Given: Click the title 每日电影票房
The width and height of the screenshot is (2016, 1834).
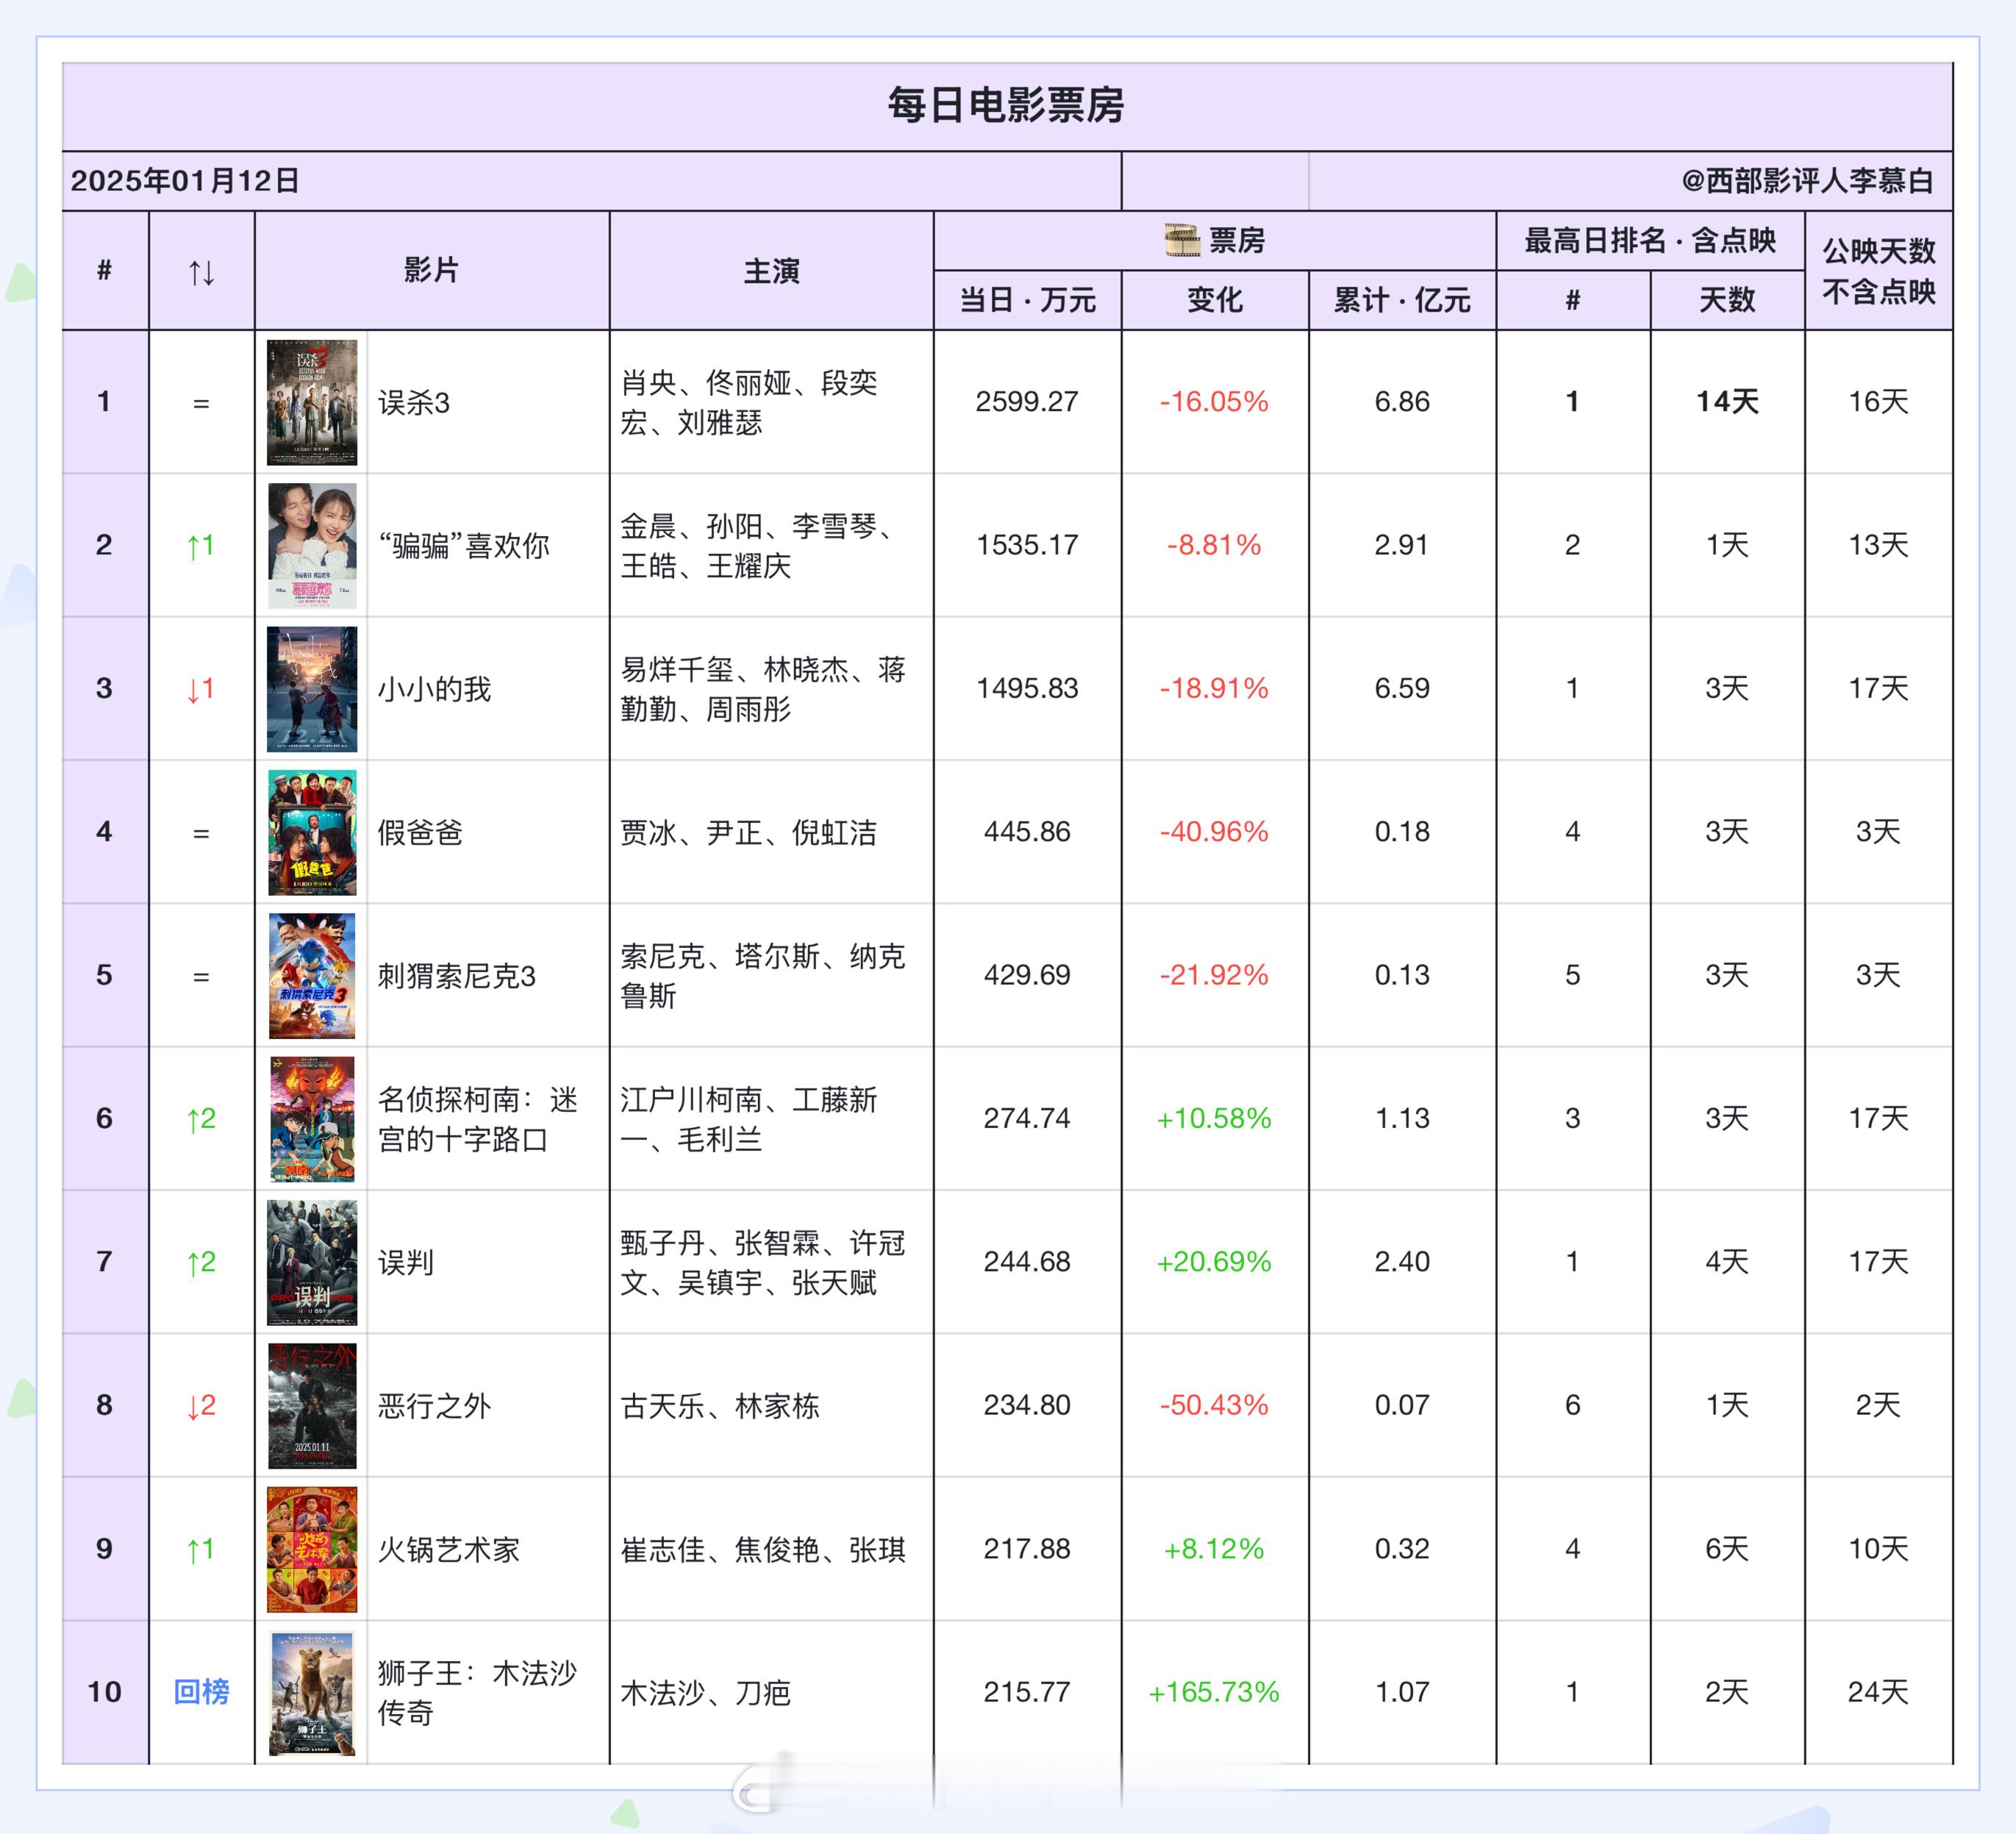Looking at the screenshot, I should click(1007, 105).
